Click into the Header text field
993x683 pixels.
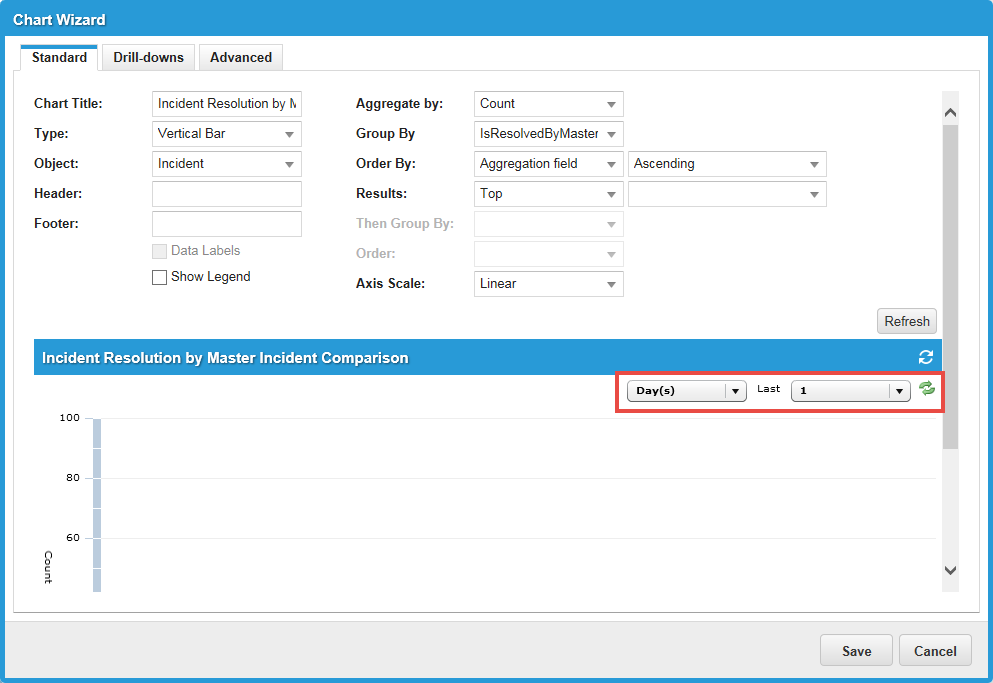coord(227,194)
